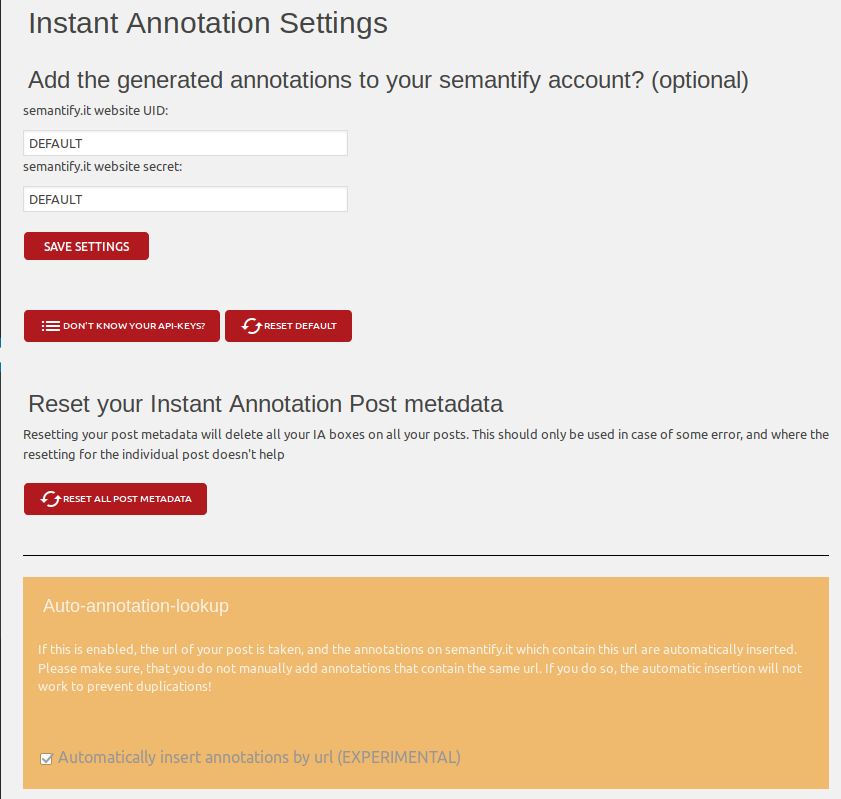
Task: Click the refresh icon beside Reset Default
Action: pyautogui.click(x=251, y=326)
